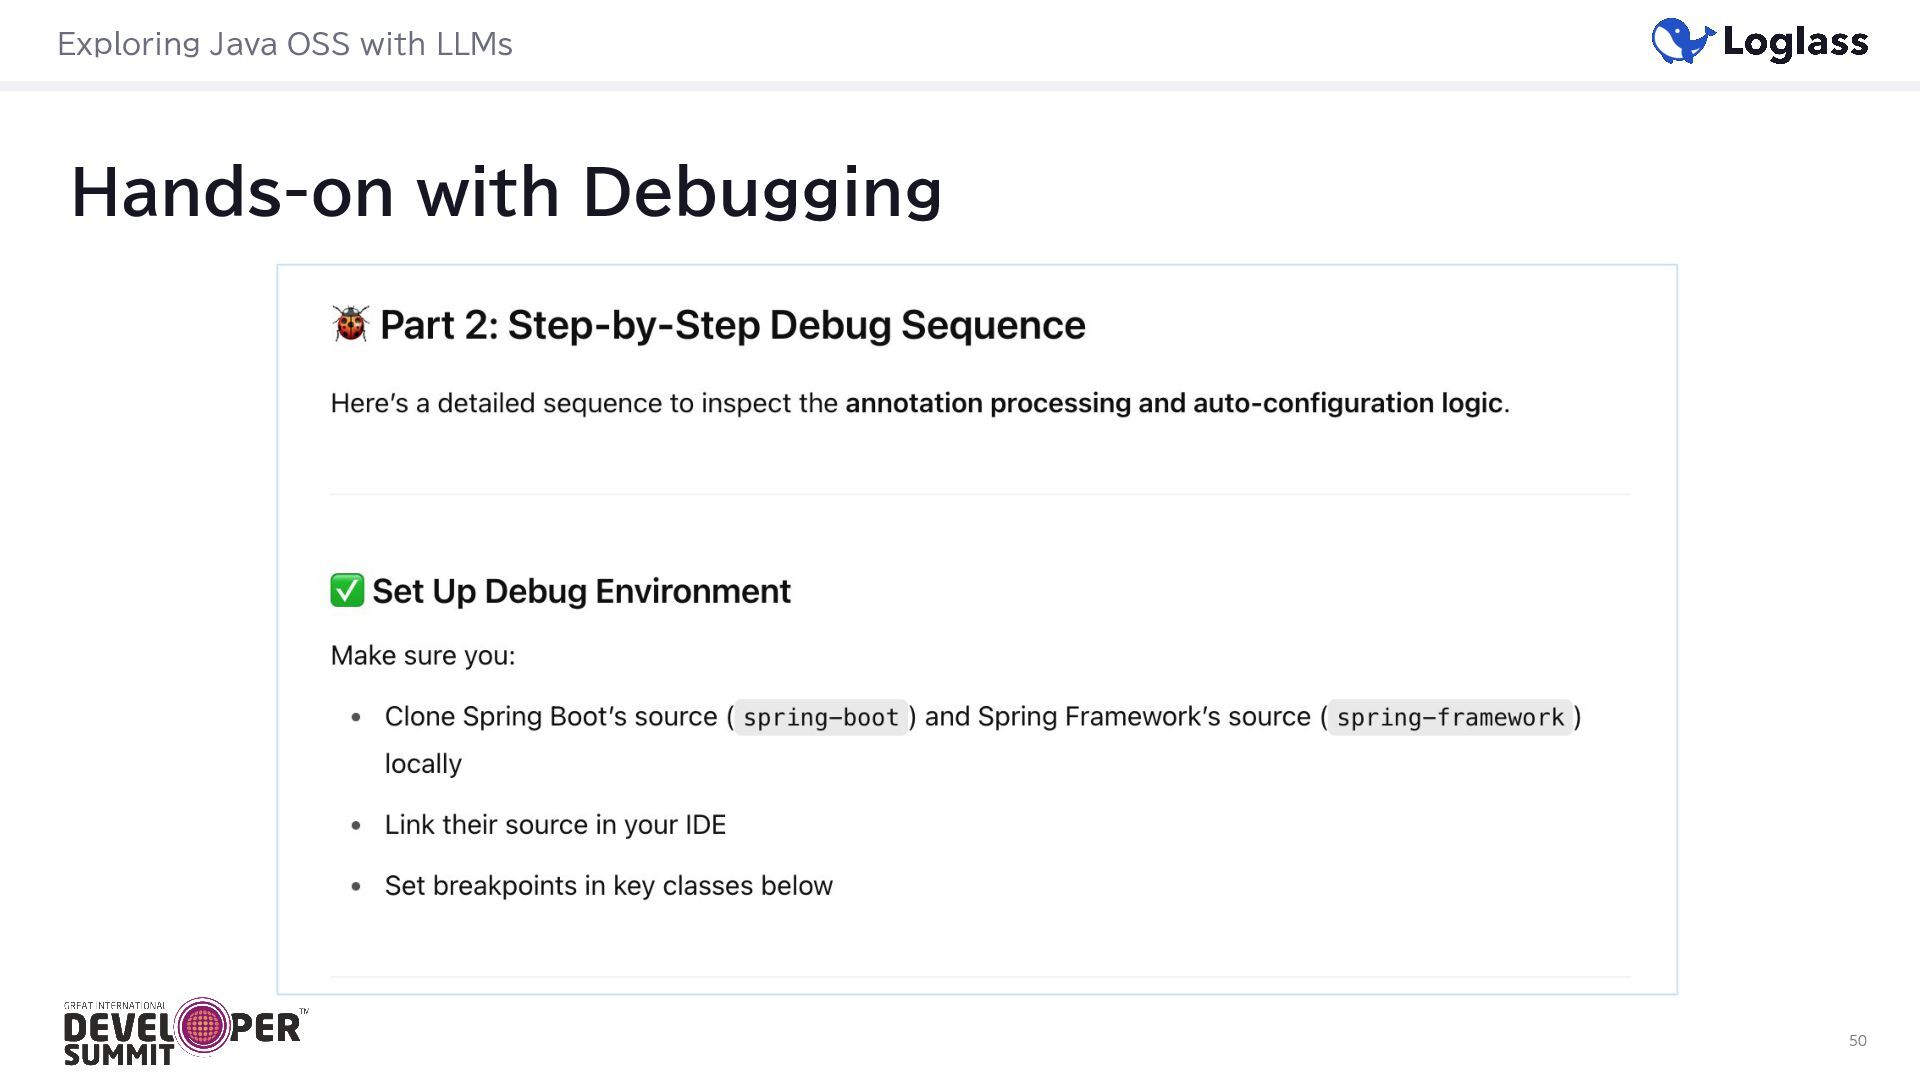The height and width of the screenshot is (1080, 1920).
Task: Click the Link their source bullet
Action: click(555, 825)
